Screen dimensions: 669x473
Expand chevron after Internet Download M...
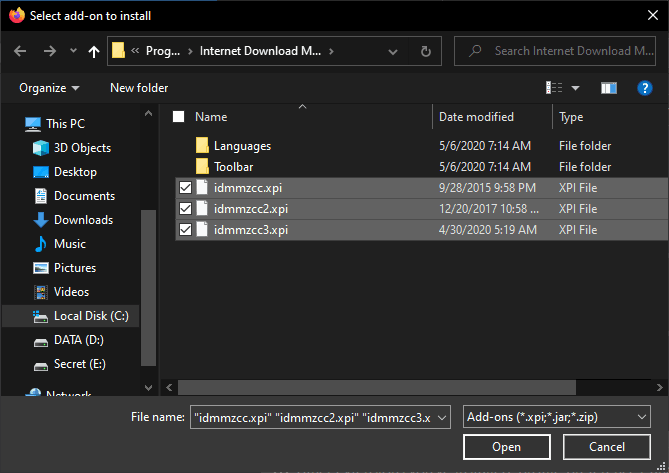(331, 52)
